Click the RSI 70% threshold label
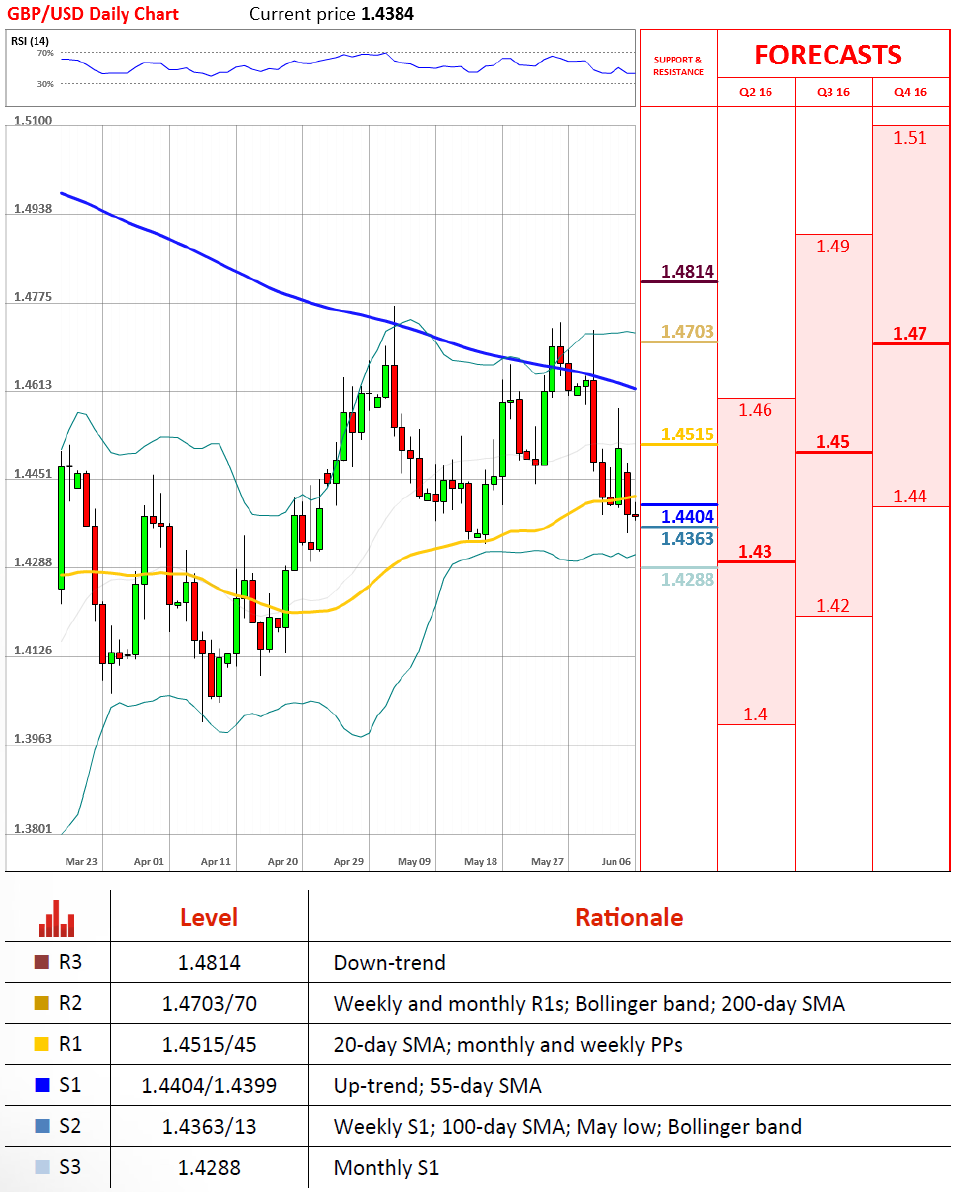 [x=45, y=53]
